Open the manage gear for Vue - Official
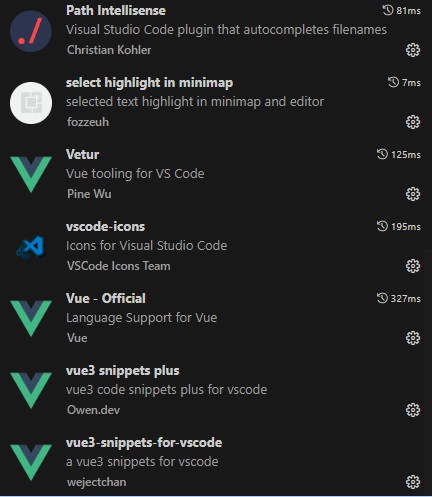Viewport: 432px width, 497px height. (x=413, y=338)
